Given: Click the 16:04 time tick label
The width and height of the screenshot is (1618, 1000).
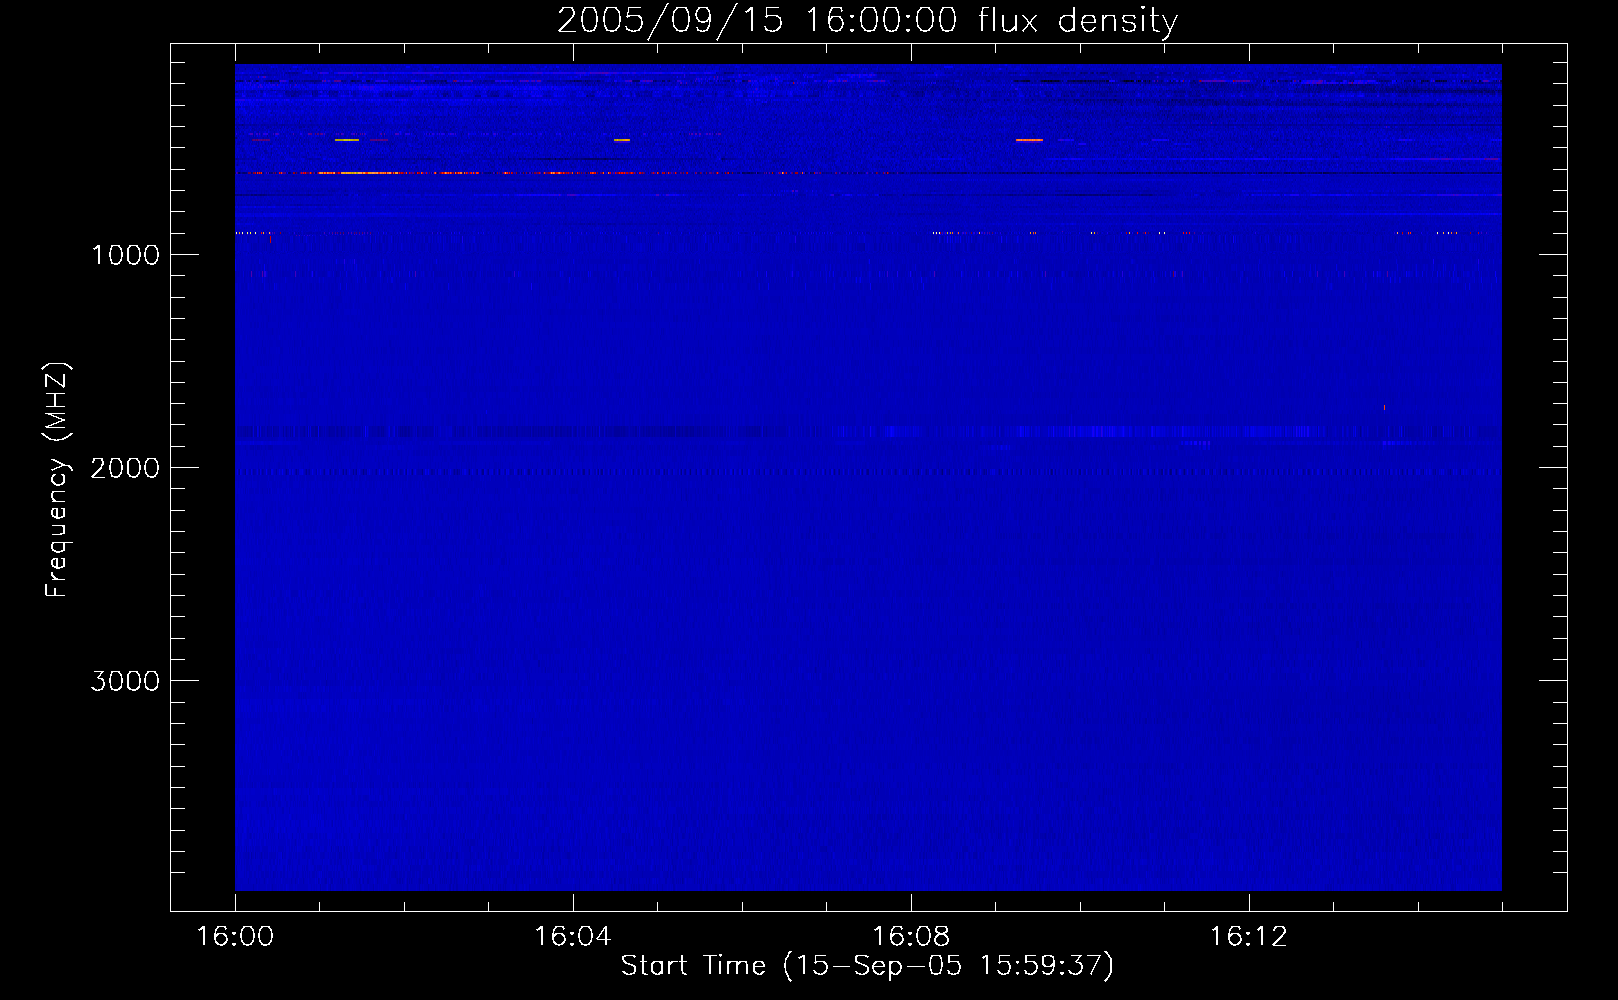Looking at the screenshot, I should (x=573, y=937).
